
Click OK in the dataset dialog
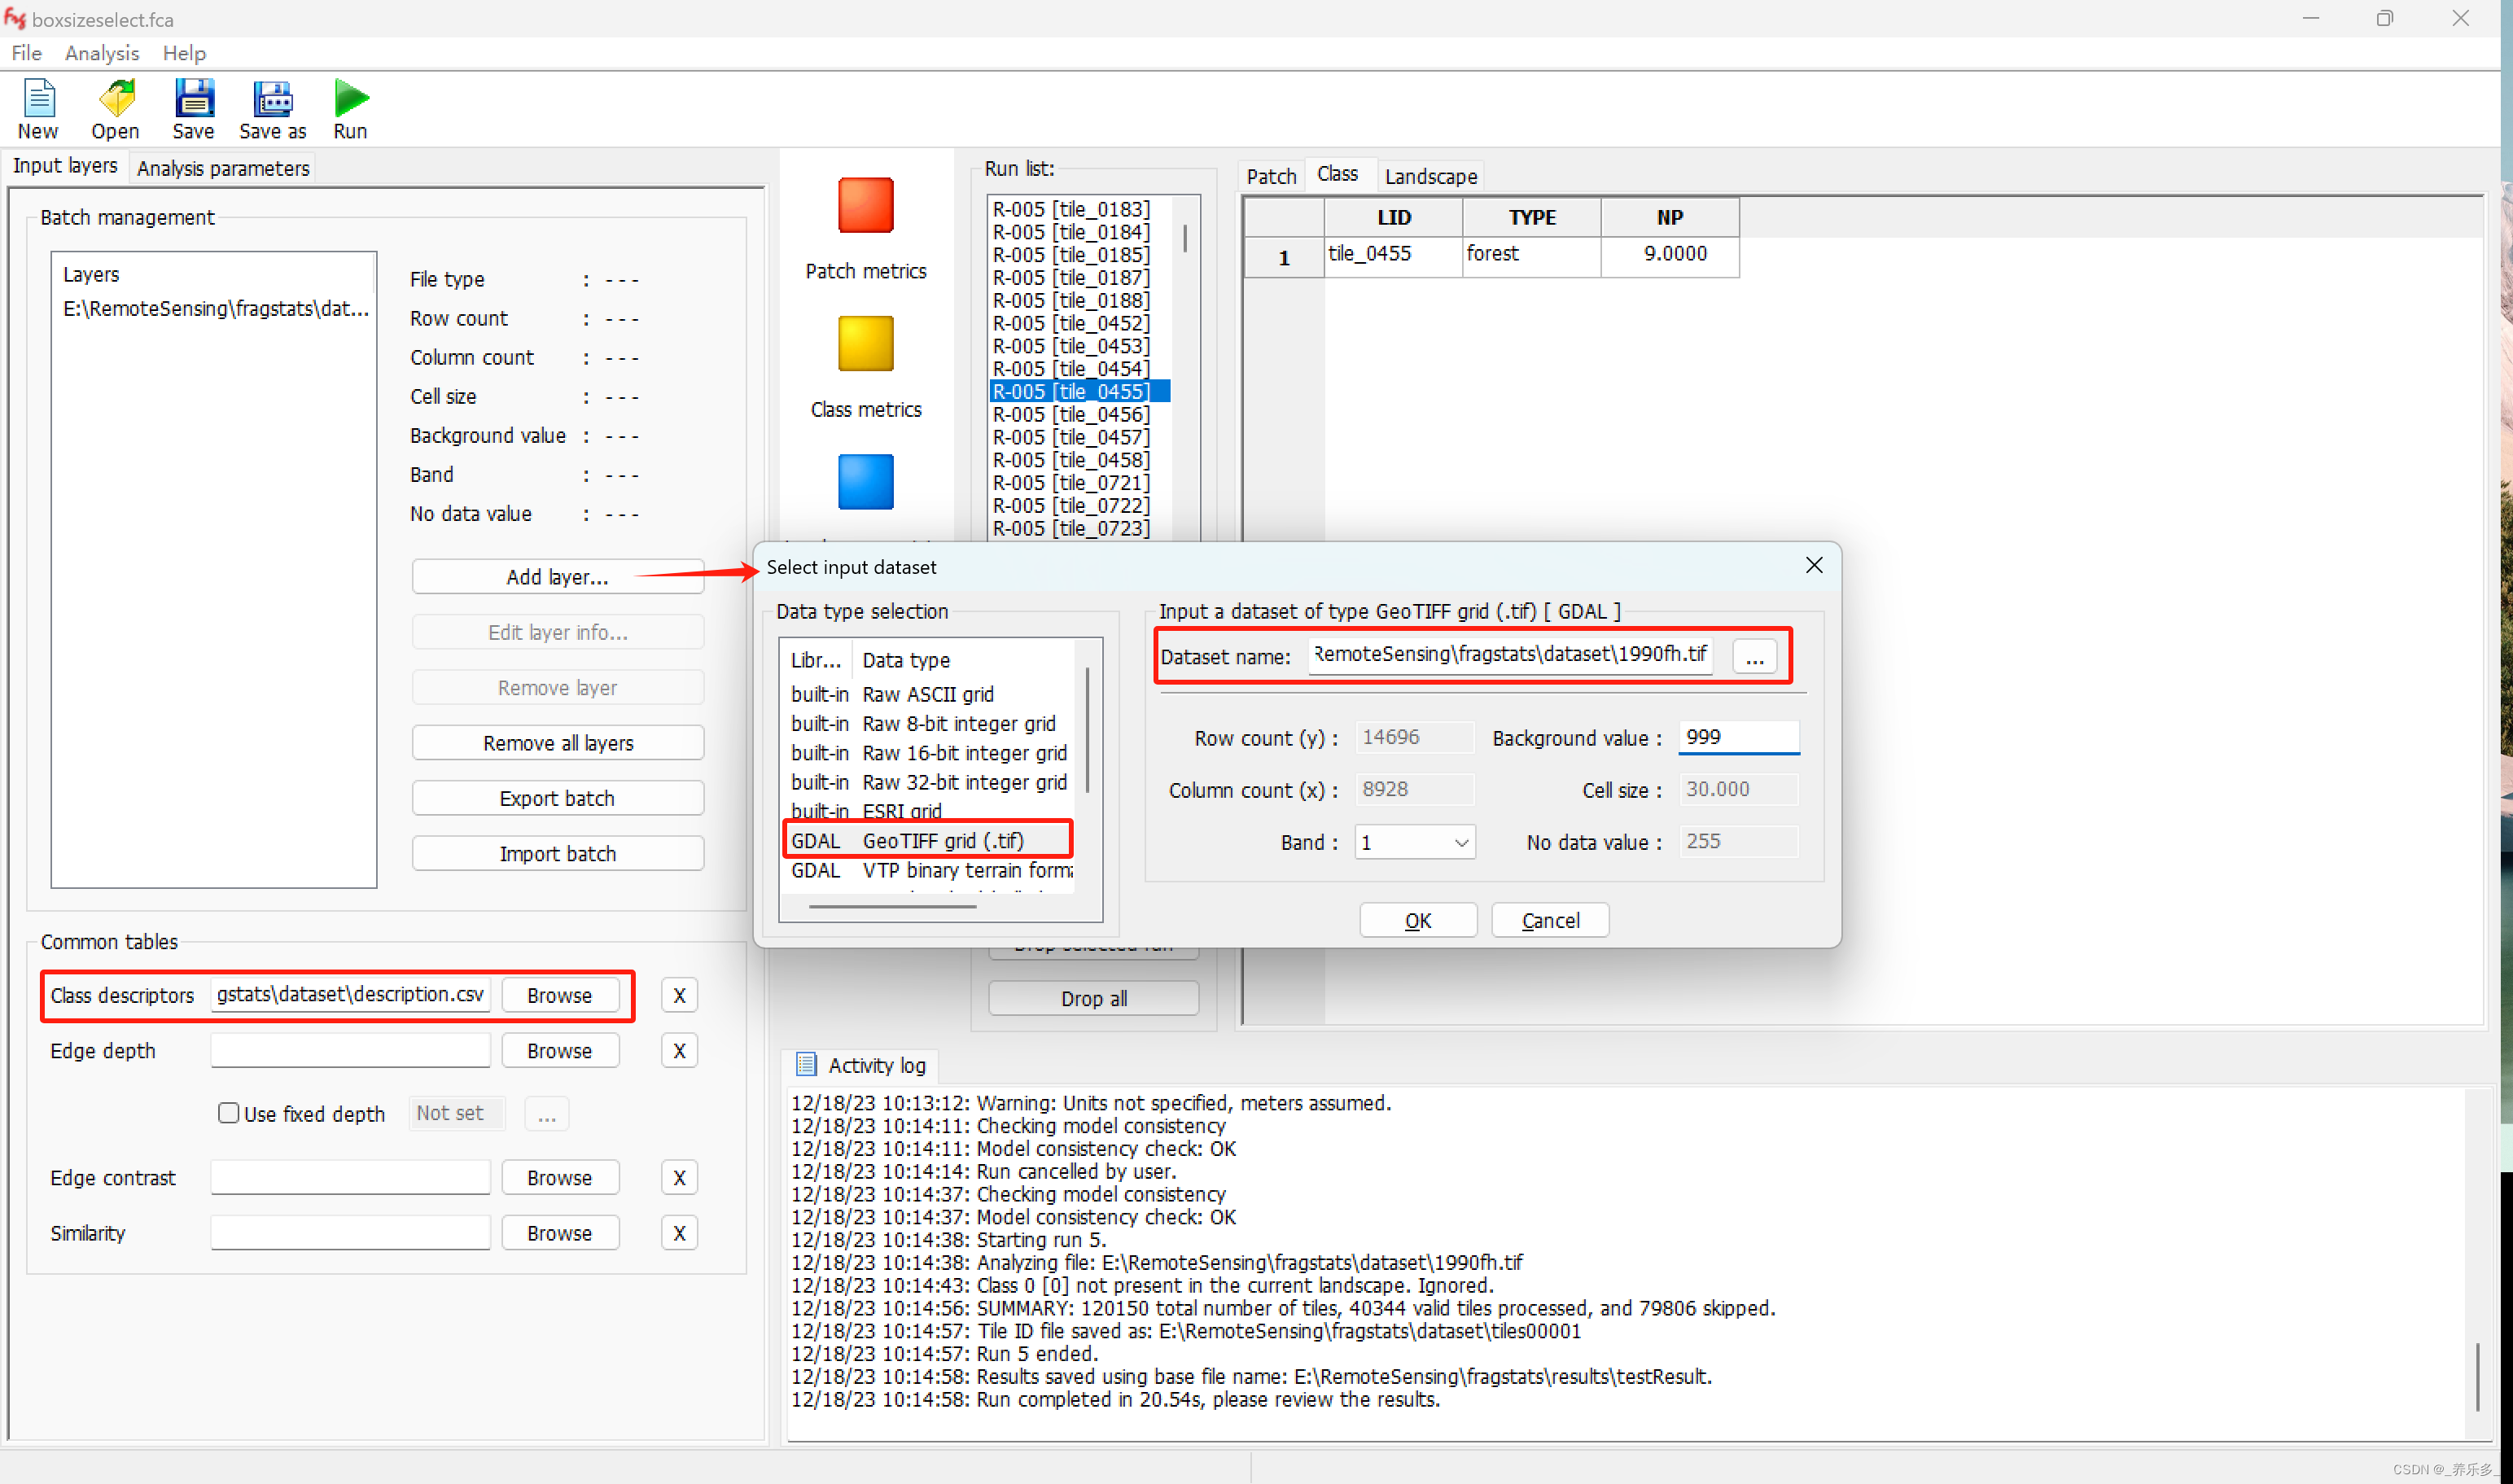(1417, 920)
